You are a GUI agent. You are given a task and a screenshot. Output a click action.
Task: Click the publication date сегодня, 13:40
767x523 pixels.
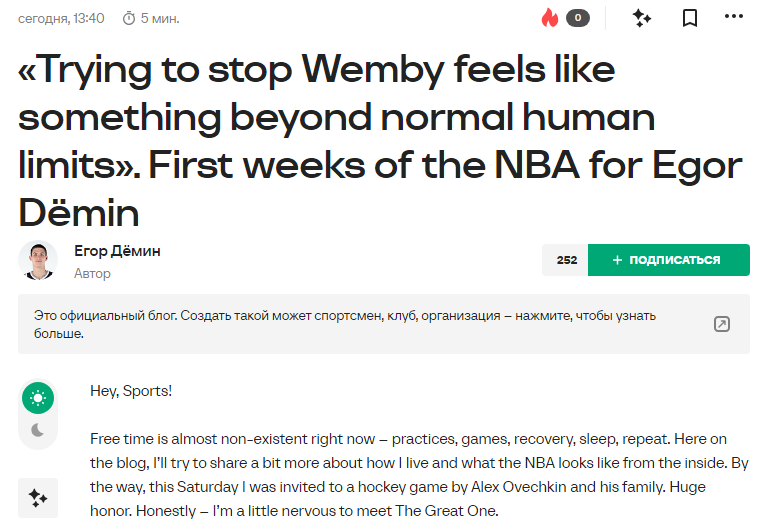(x=61, y=18)
